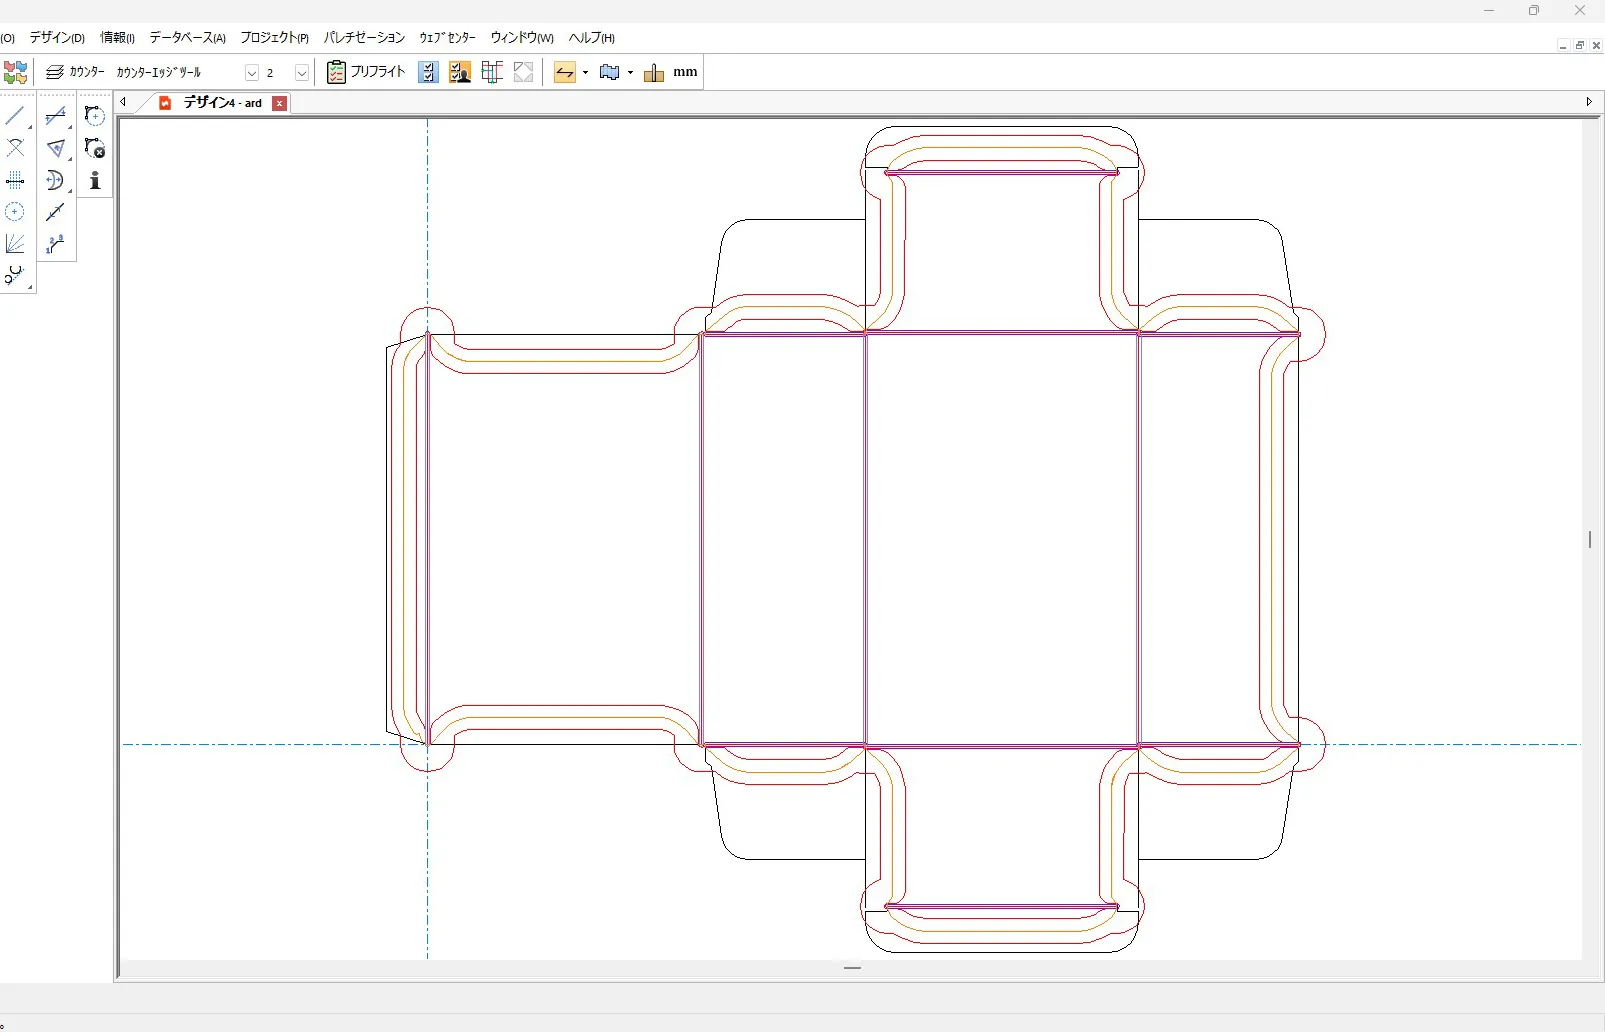Screen dimensions: 1605x1032
Task: Toggle the mm units indicator
Action: (685, 72)
